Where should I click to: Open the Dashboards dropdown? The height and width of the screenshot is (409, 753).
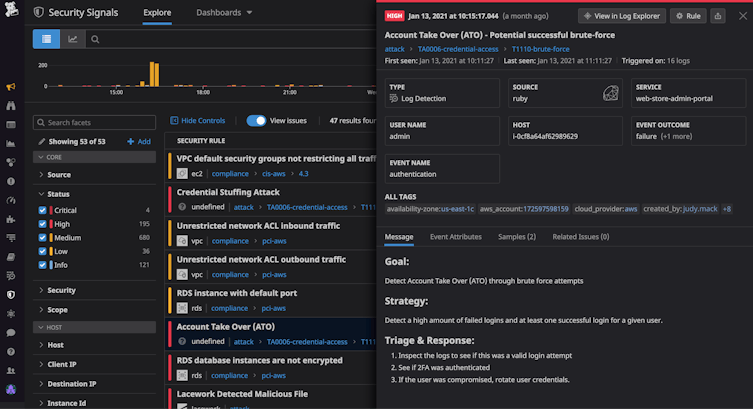(x=224, y=13)
